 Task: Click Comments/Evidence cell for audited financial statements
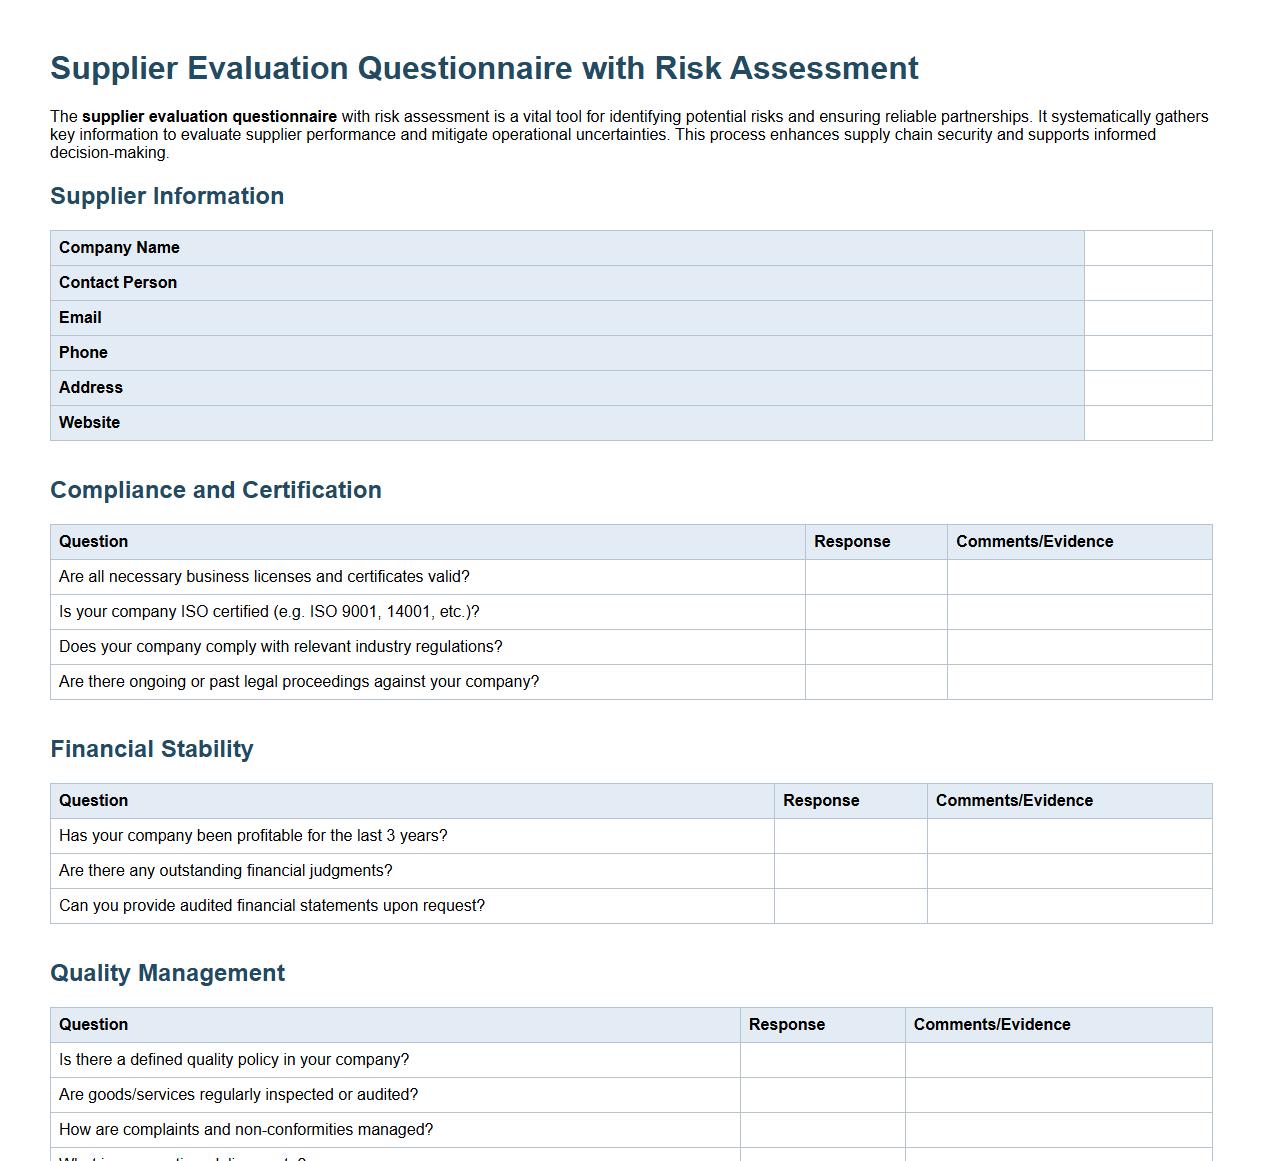(x=1069, y=905)
